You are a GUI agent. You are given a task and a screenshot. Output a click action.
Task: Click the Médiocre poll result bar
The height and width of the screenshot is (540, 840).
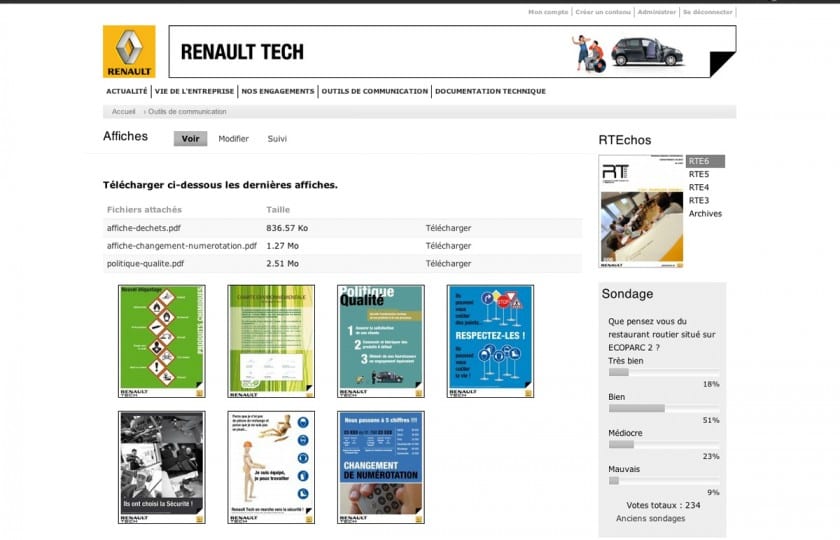(x=664, y=445)
